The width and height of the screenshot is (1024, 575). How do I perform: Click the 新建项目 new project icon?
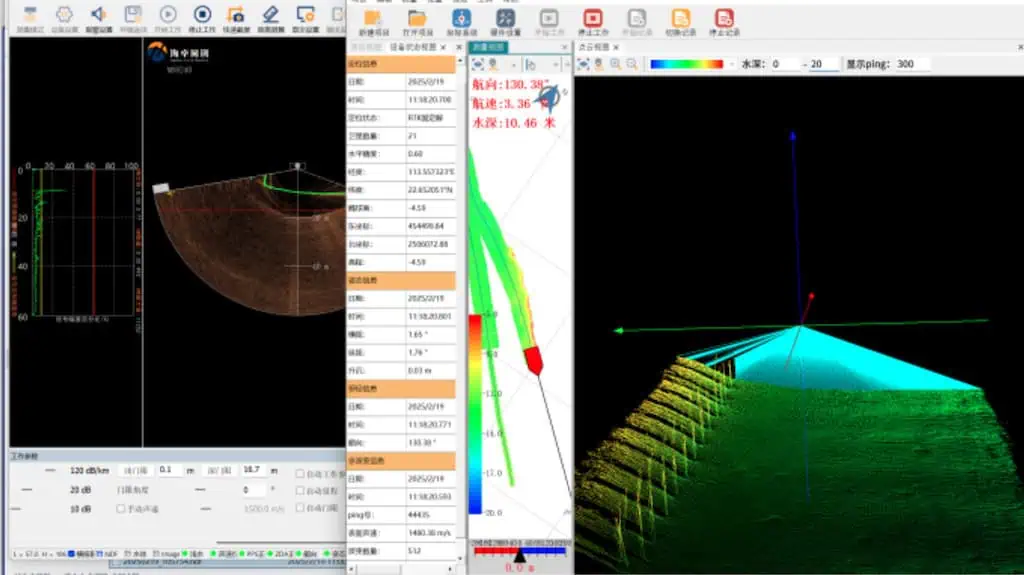[373, 19]
